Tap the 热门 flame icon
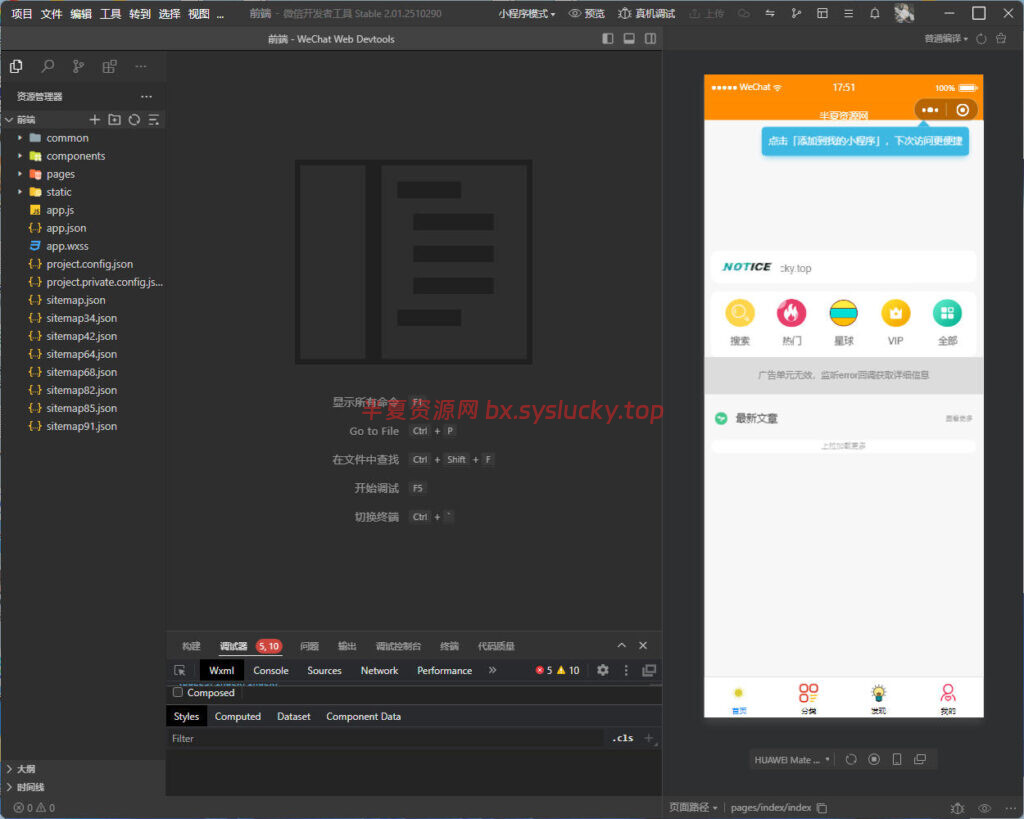This screenshot has height=819, width=1024. tap(792, 313)
